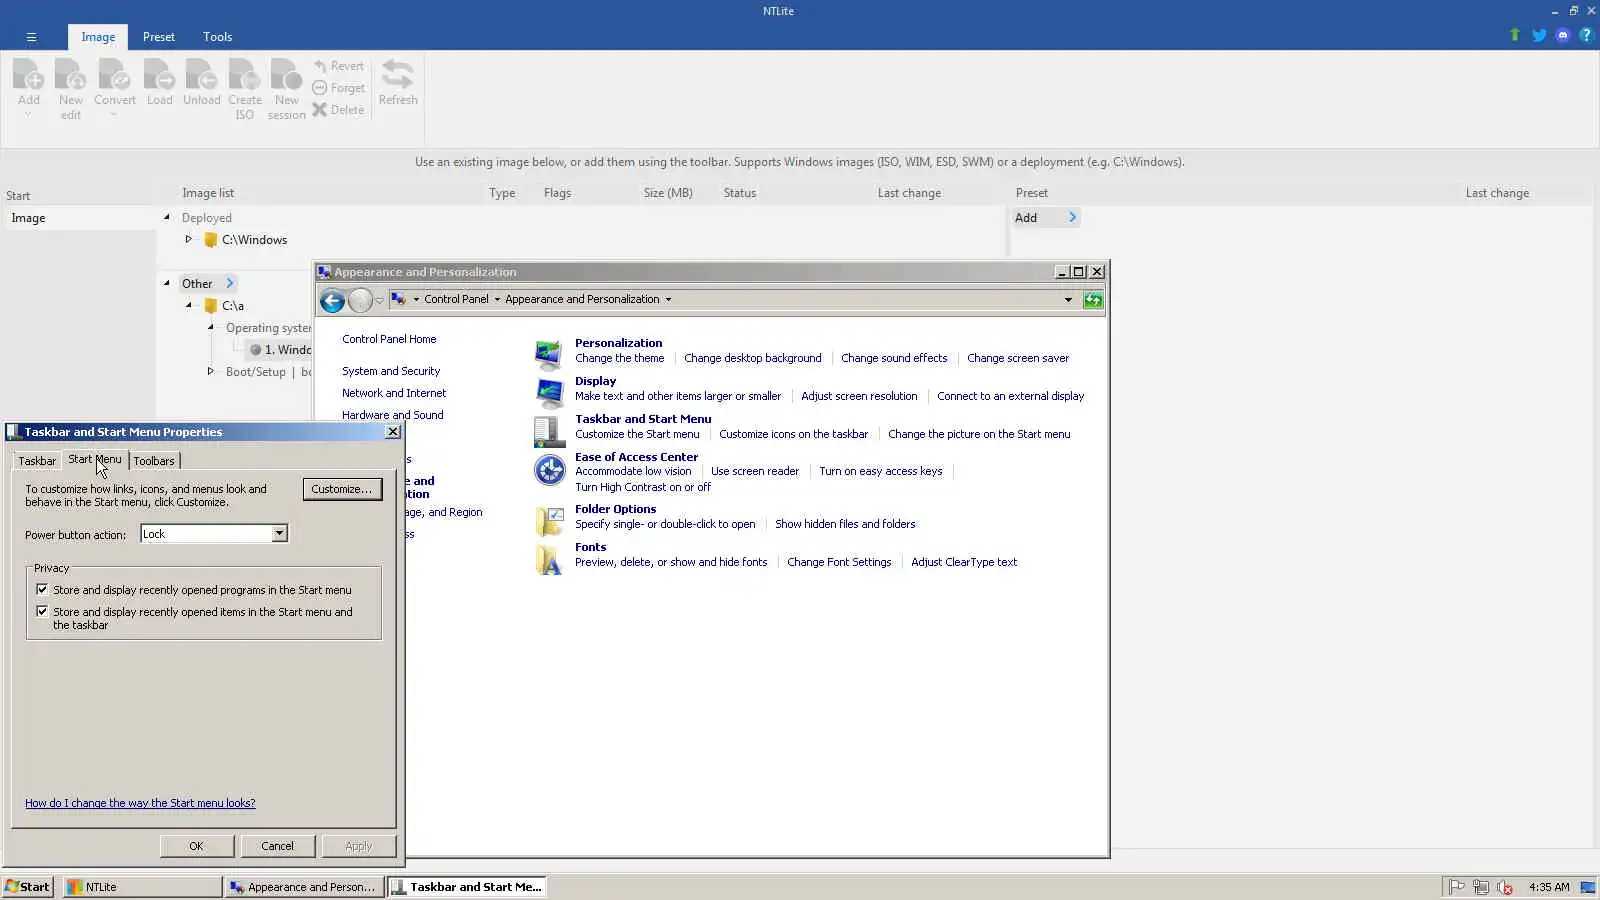
Task: Click the Delete toolbar item
Action: click(338, 110)
